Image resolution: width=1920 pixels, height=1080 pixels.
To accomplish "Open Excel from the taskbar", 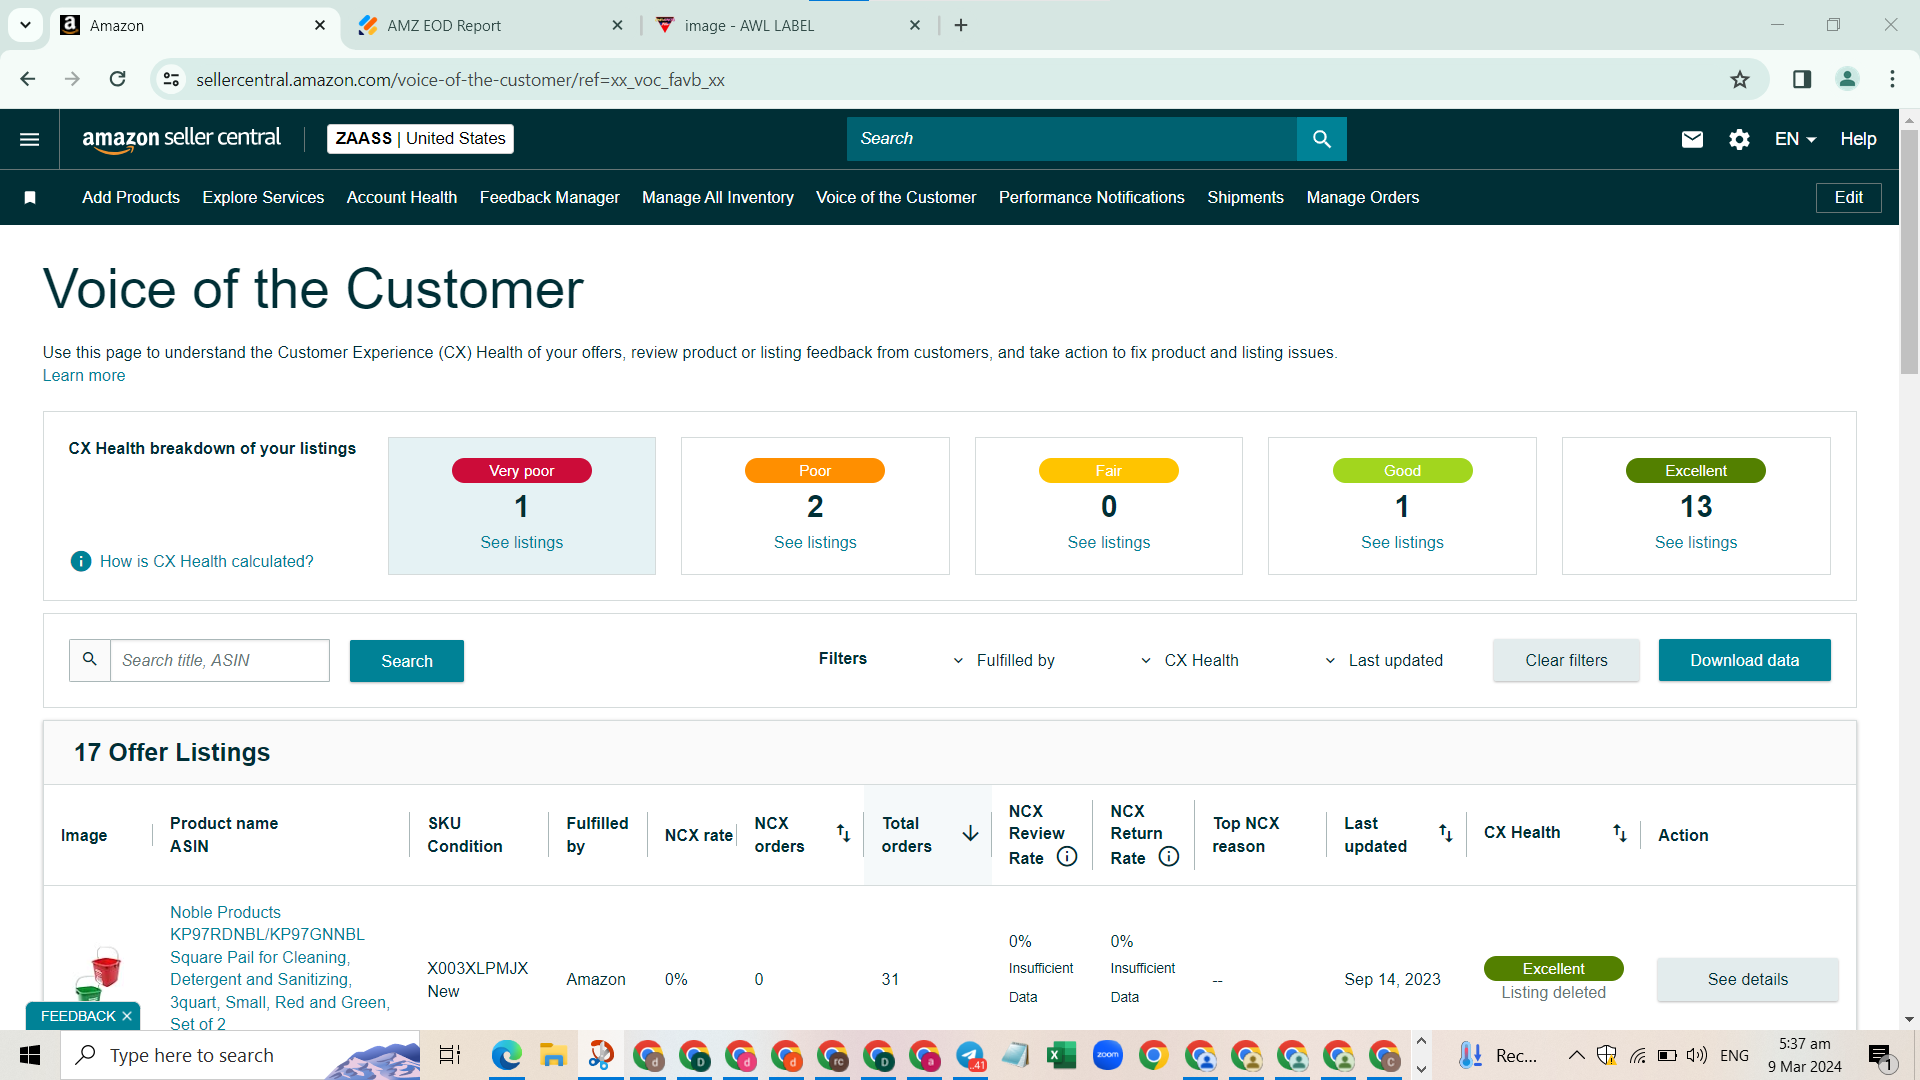I will coord(1061,1055).
